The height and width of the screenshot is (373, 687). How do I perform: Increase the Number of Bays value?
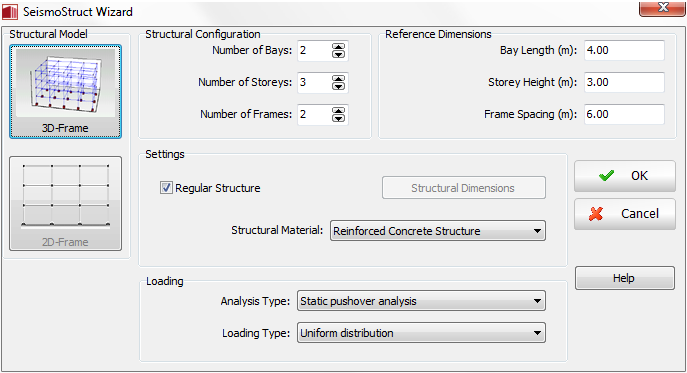[x=338, y=47]
